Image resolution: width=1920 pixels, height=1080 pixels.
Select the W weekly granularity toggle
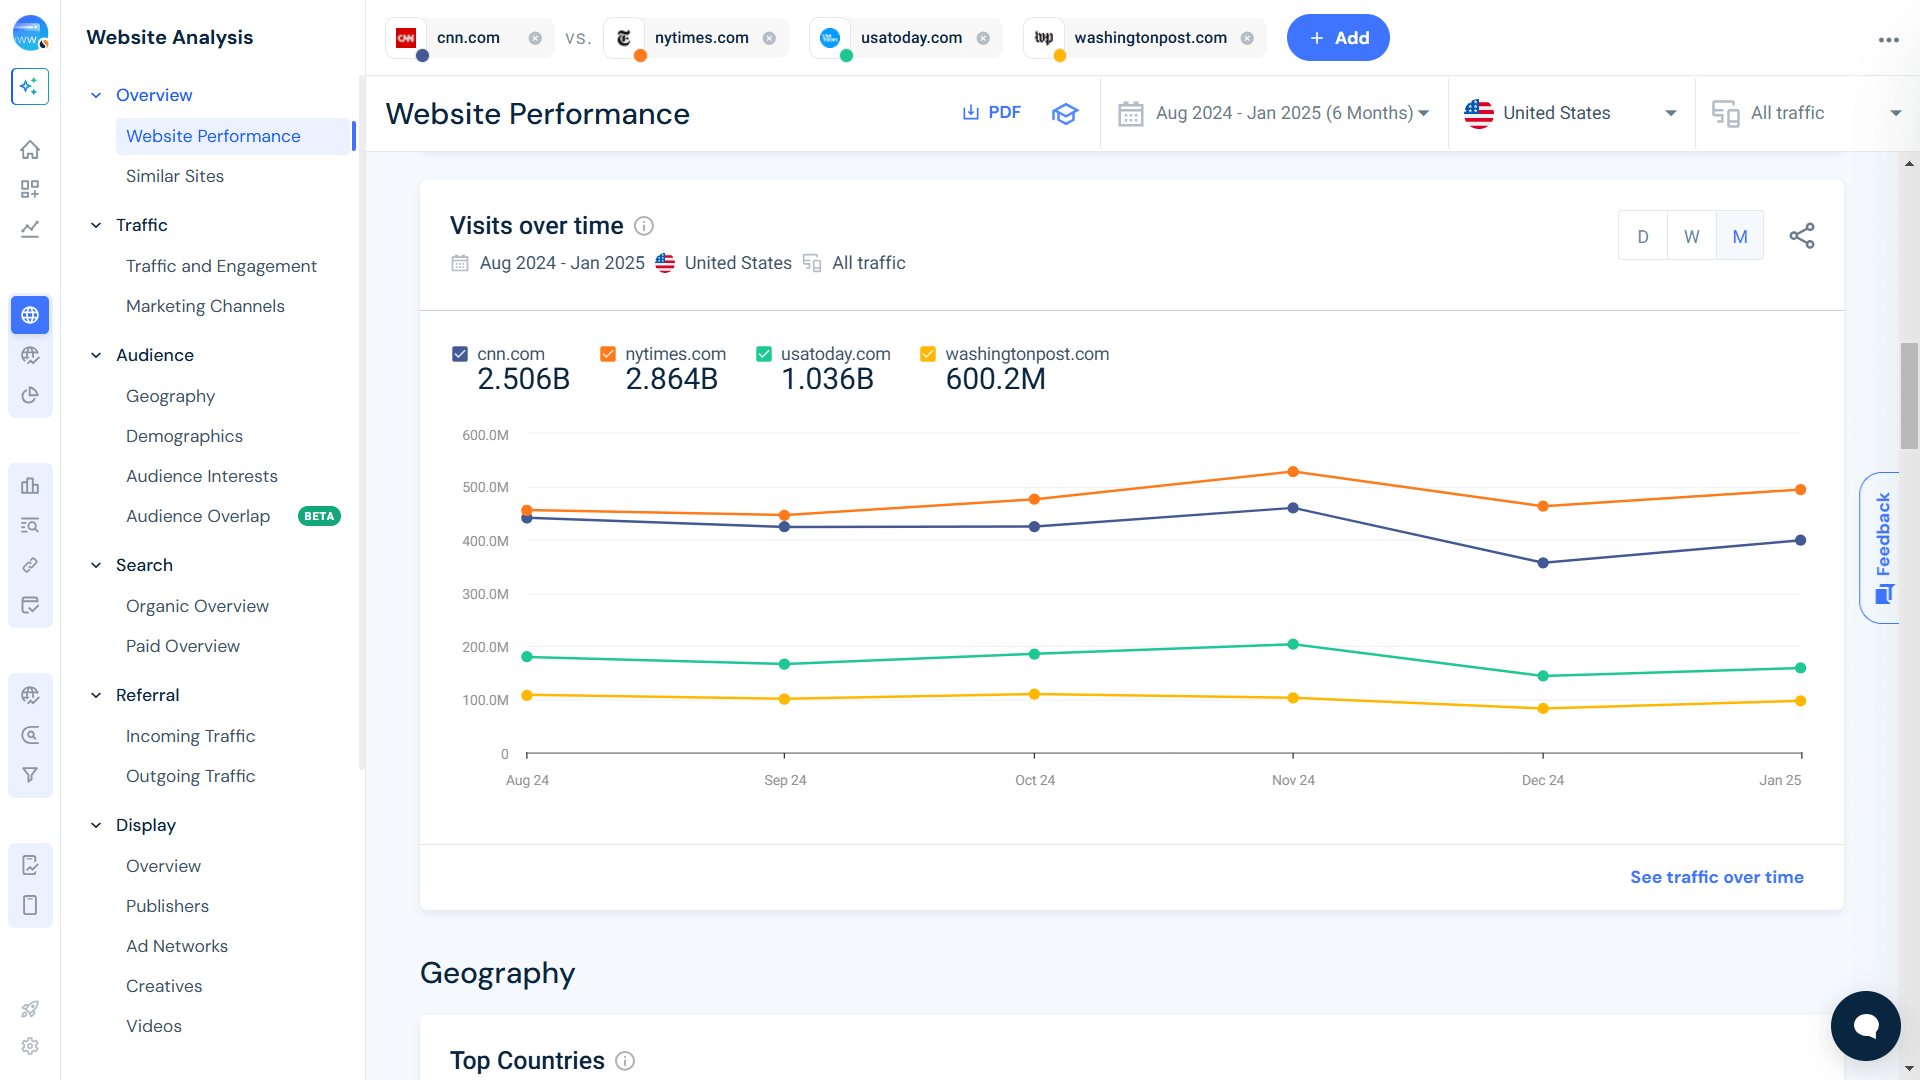[1691, 235]
